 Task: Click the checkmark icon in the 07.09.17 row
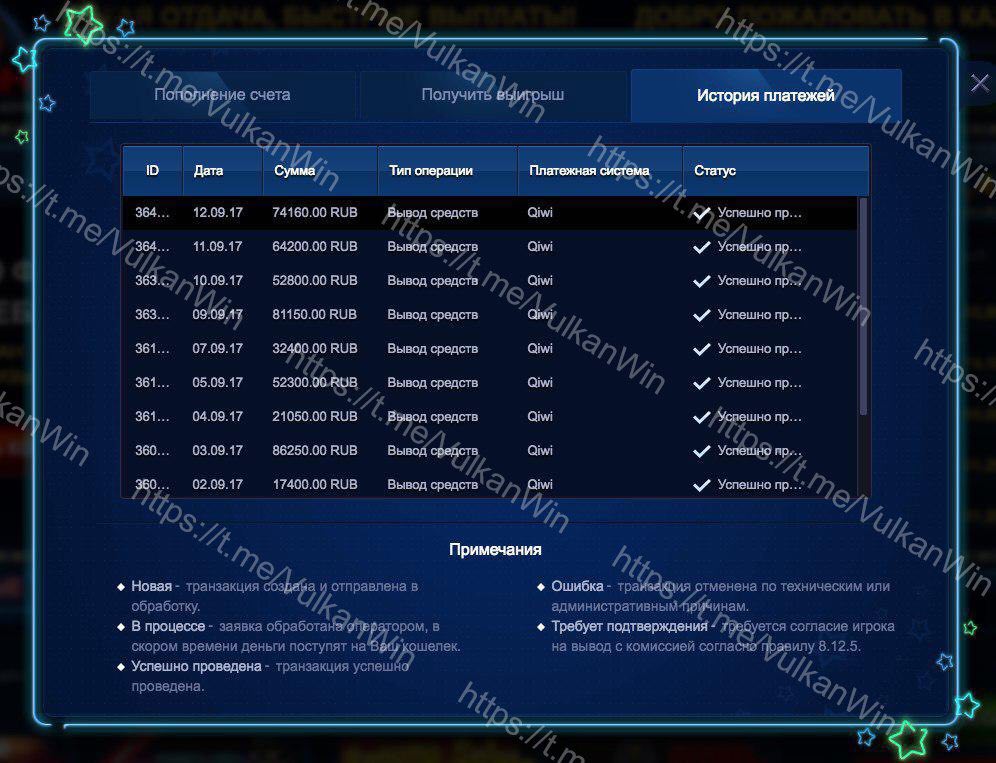[701, 349]
